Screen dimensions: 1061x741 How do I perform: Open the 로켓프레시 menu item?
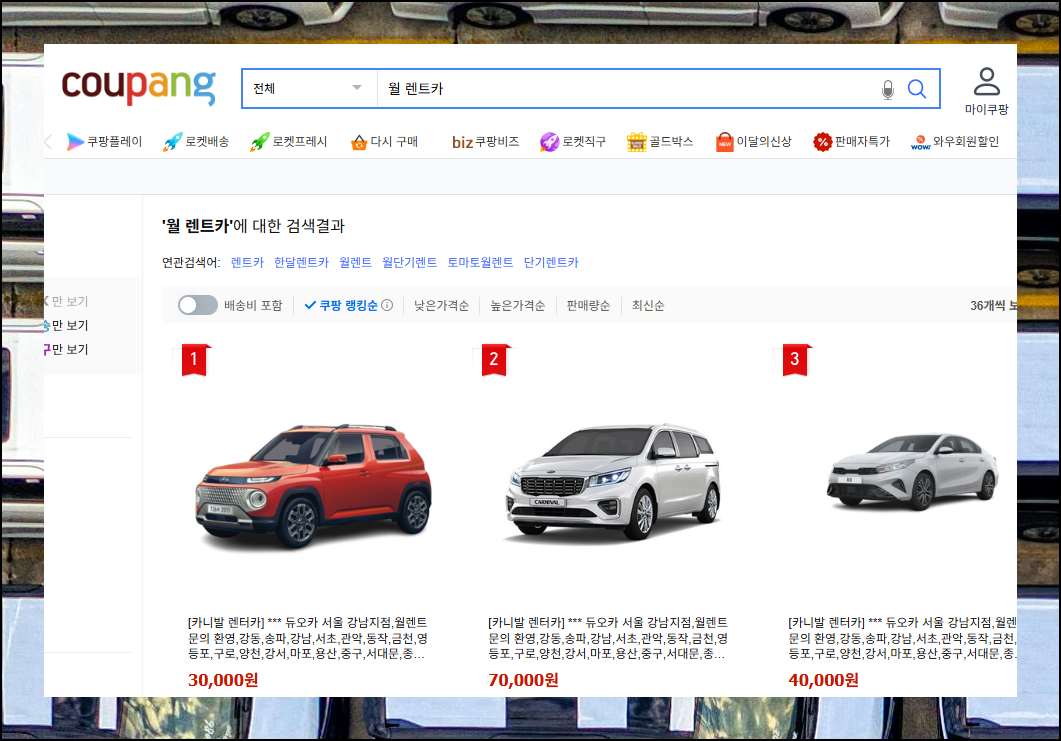(x=288, y=141)
